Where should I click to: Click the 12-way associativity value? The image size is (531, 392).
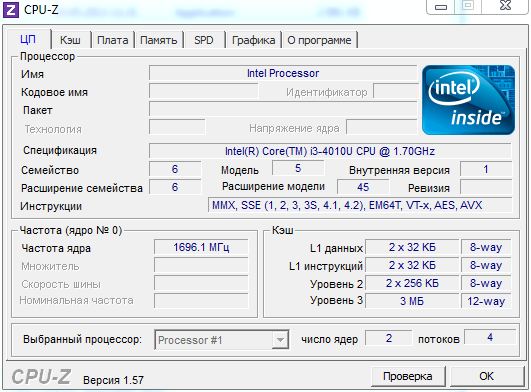coord(486,301)
